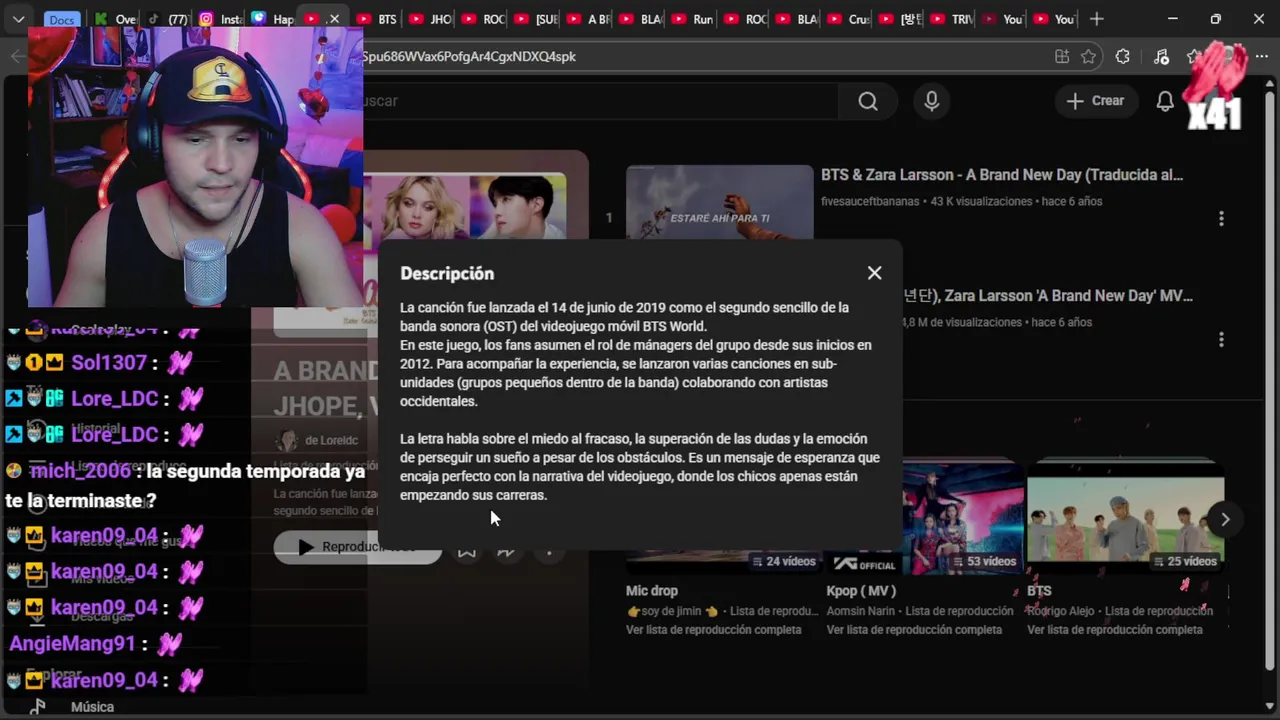Click the 'Reproducir todo' play button
Screen dimensions: 1280x720
coord(357,547)
